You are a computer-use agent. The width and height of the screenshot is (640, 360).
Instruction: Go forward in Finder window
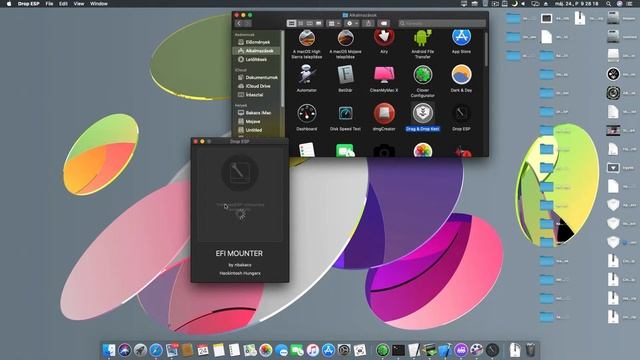247,24
